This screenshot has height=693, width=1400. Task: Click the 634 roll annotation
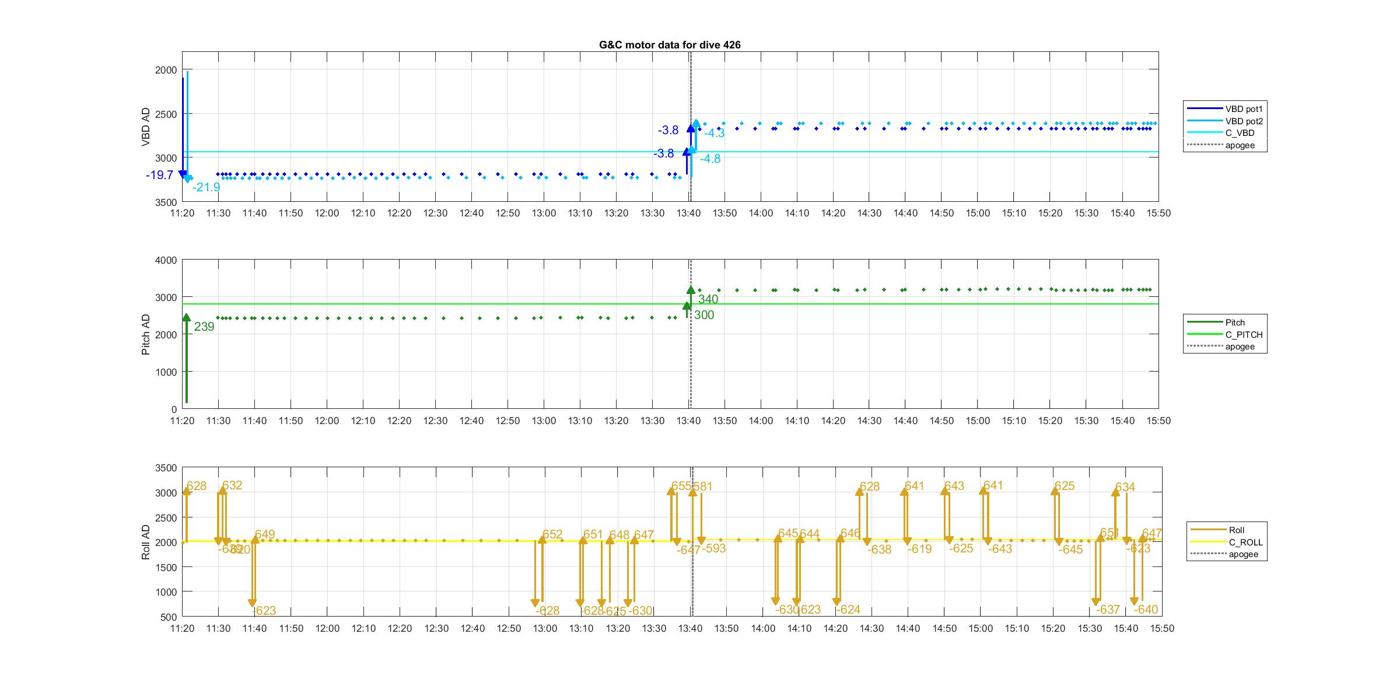pos(1125,488)
